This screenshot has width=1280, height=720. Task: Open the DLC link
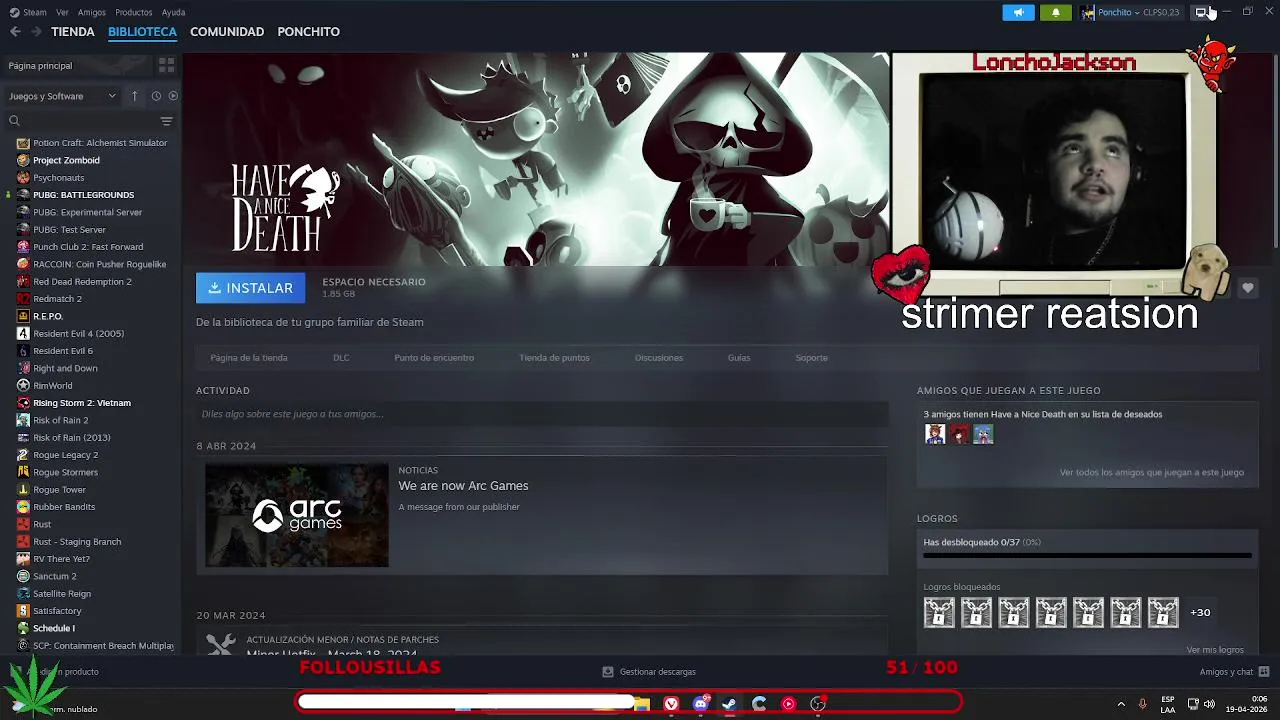click(341, 358)
